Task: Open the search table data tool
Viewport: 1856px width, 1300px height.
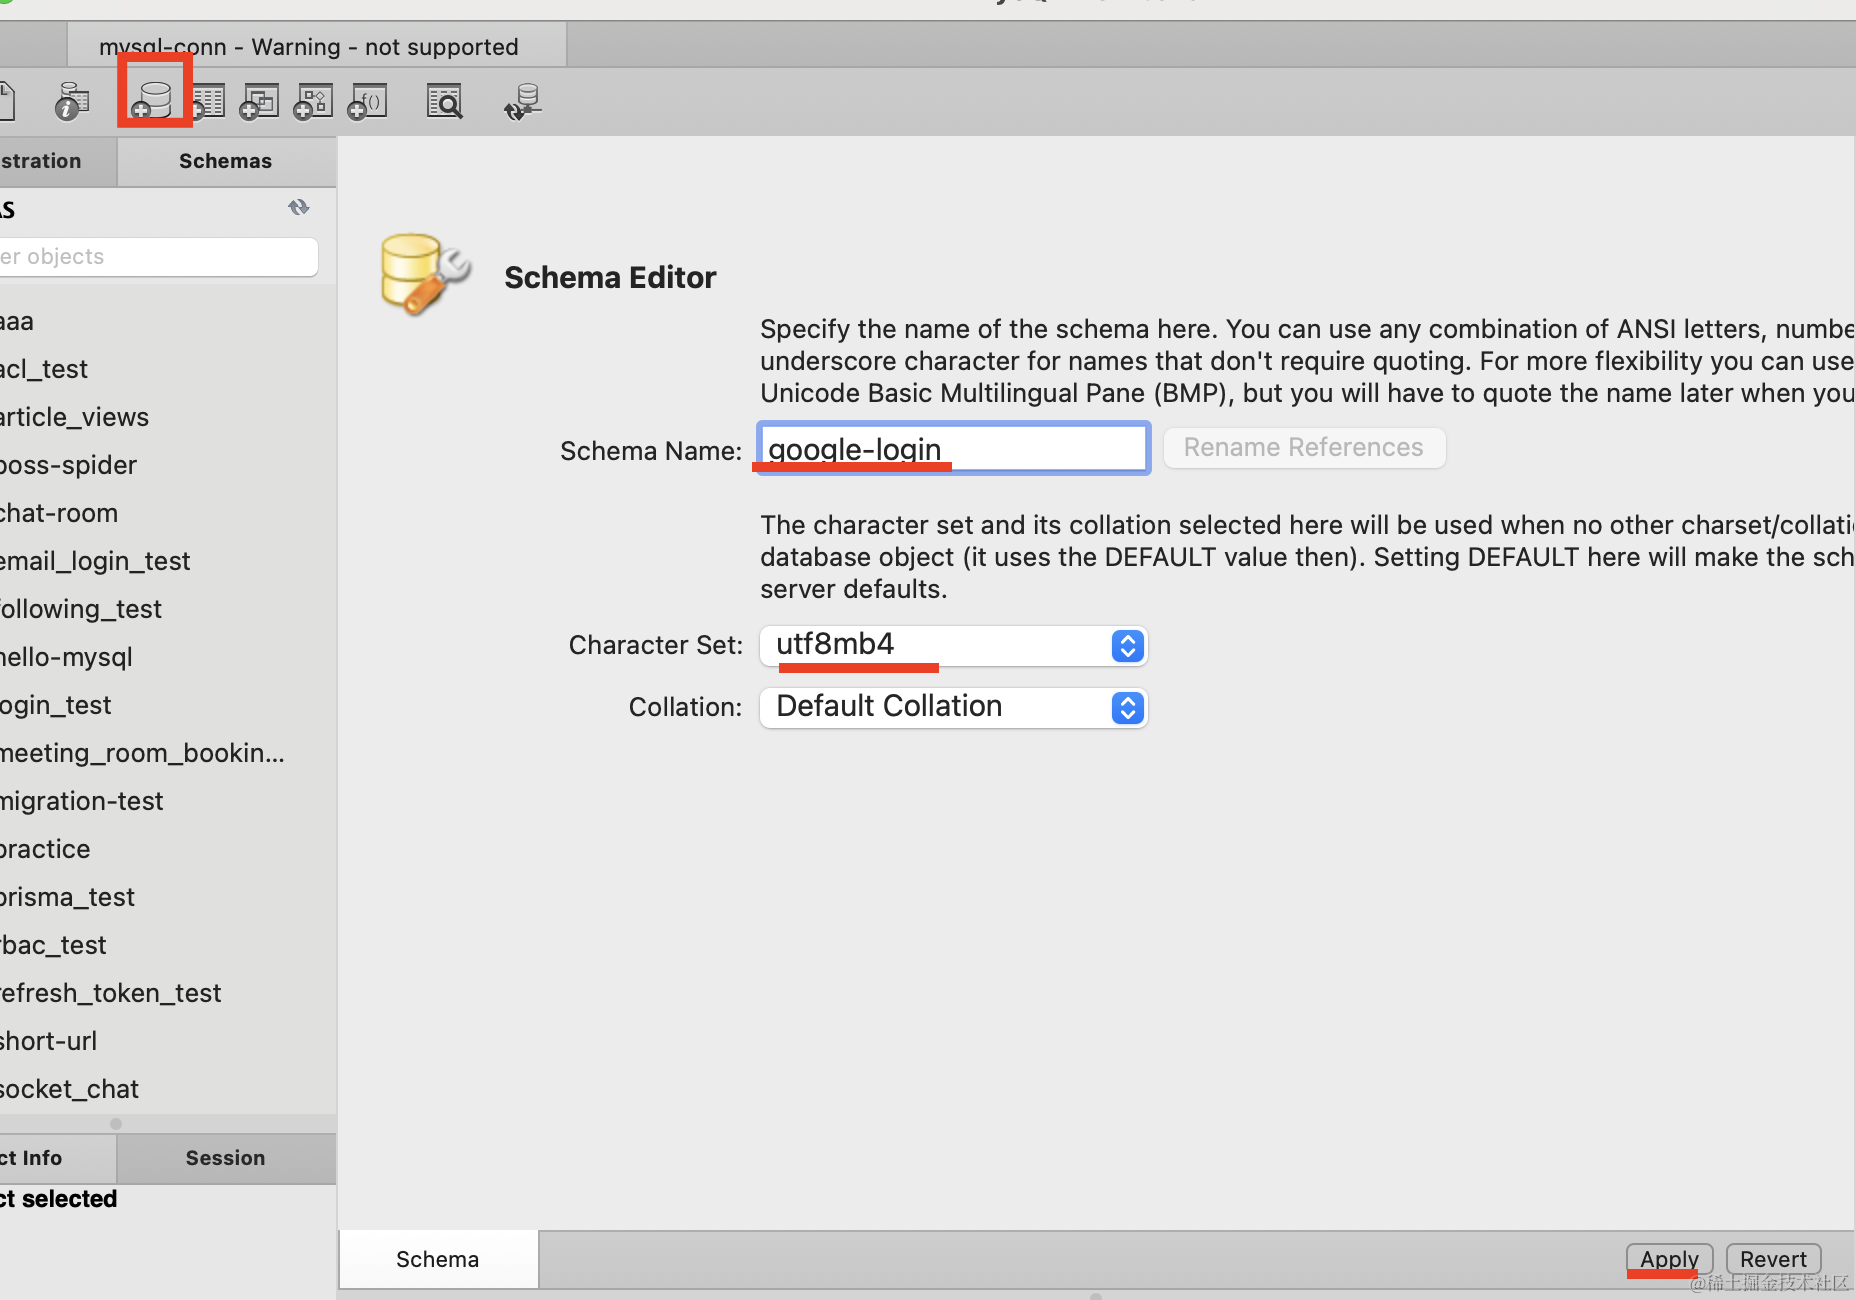Action: pyautogui.click(x=444, y=101)
